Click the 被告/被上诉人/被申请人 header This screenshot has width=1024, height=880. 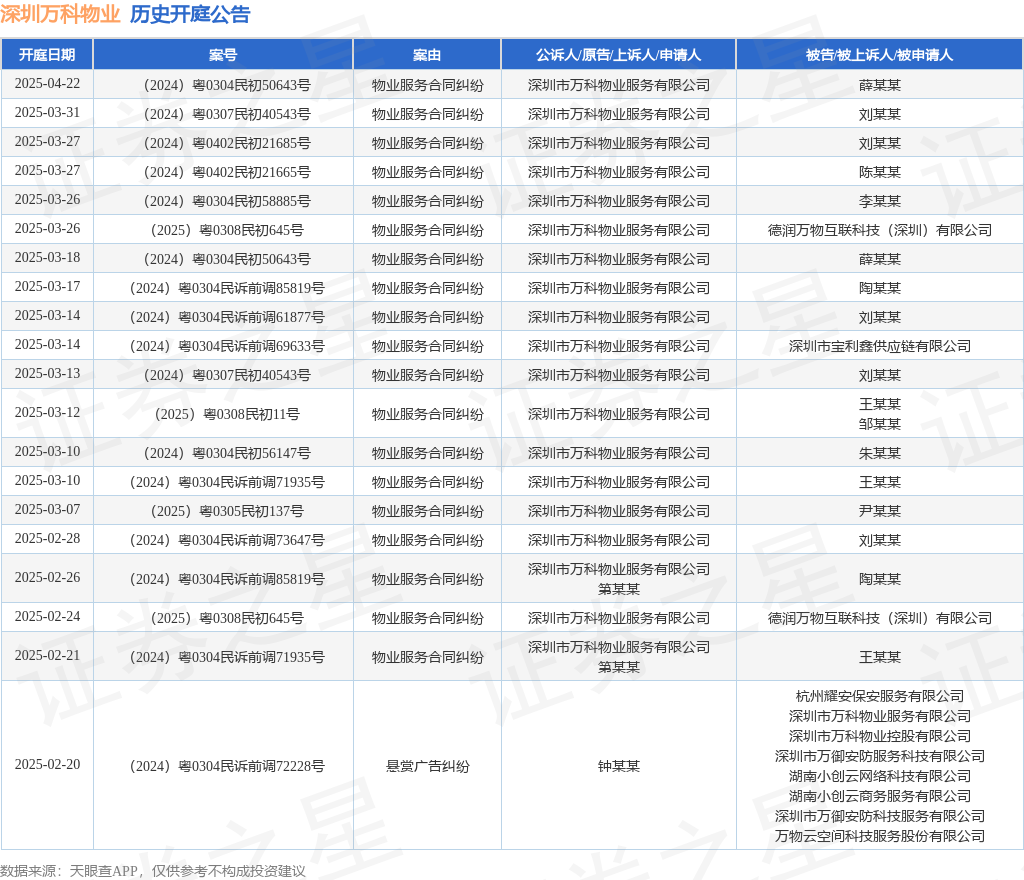879,55
